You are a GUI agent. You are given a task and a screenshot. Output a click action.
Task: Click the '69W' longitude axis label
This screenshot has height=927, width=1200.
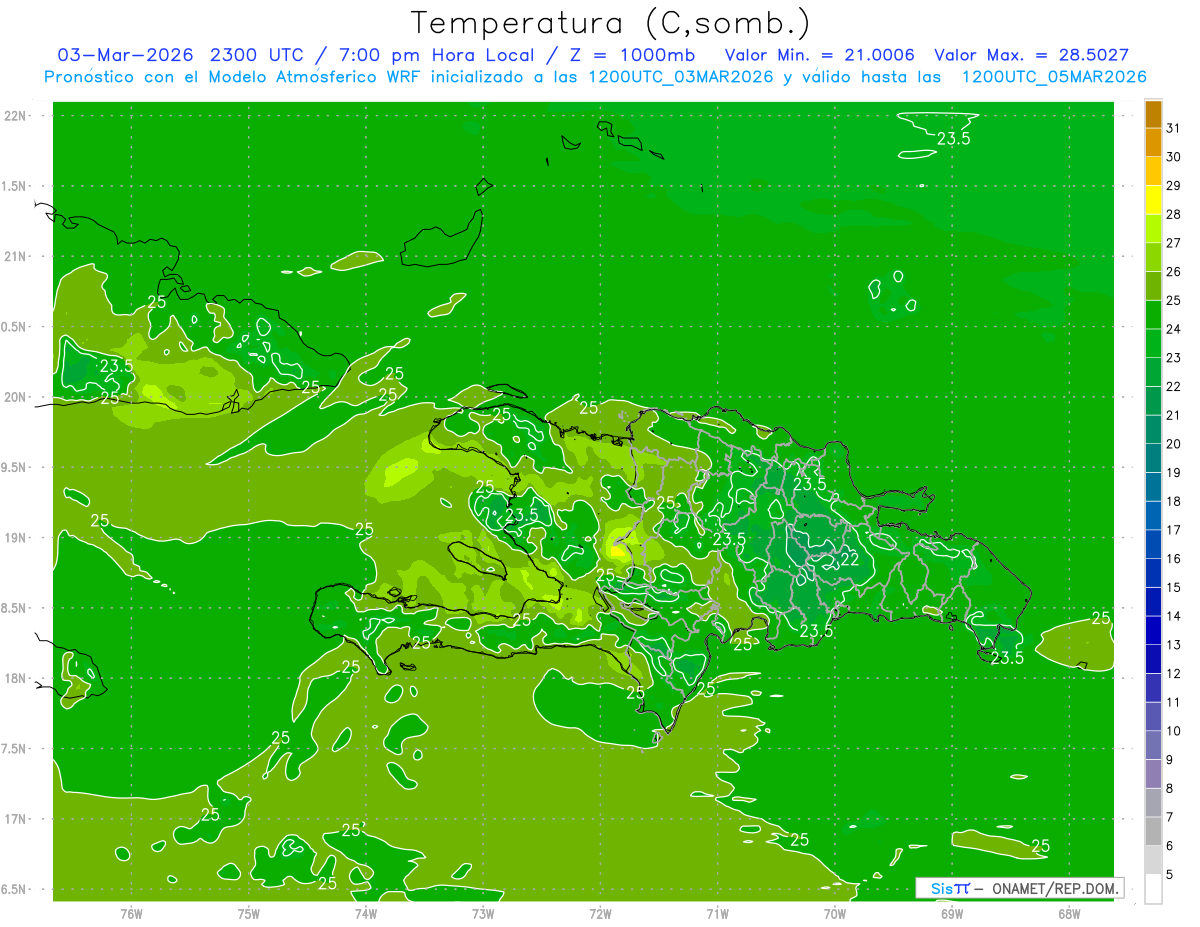pyautogui.click(x=952, y=913)
